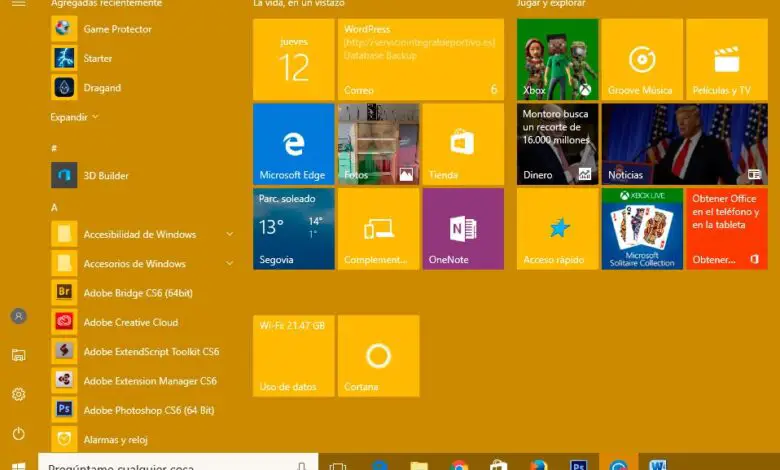Open the Obtener Office tile

pyautogui.click(x=727, y=229)
